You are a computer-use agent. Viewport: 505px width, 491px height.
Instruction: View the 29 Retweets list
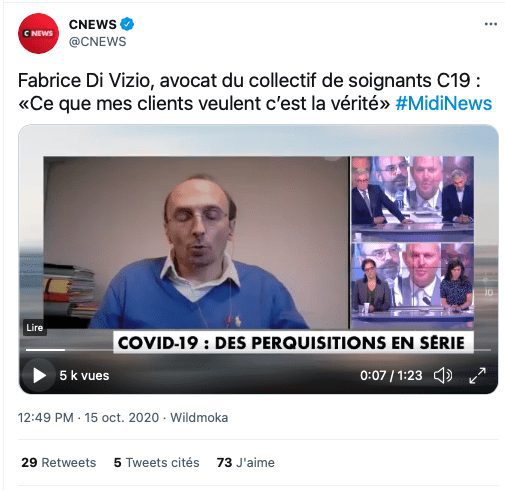(59, 463)
